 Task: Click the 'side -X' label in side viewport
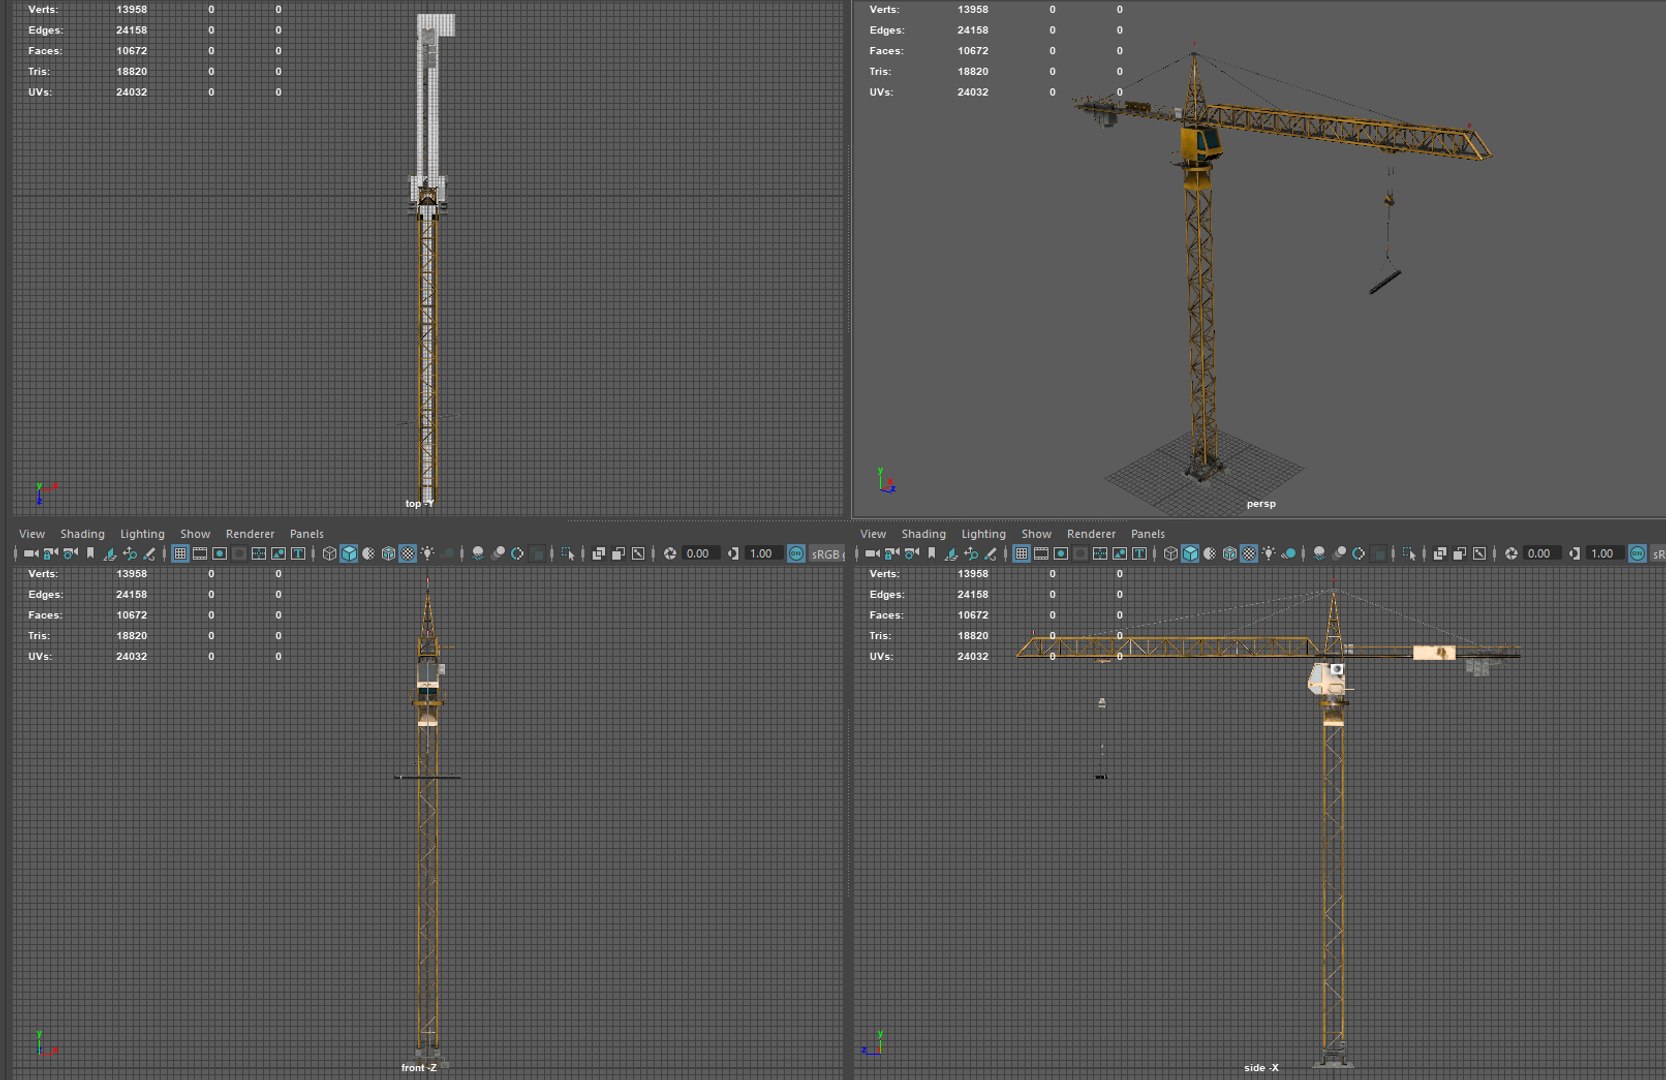coord(1261,1068)
